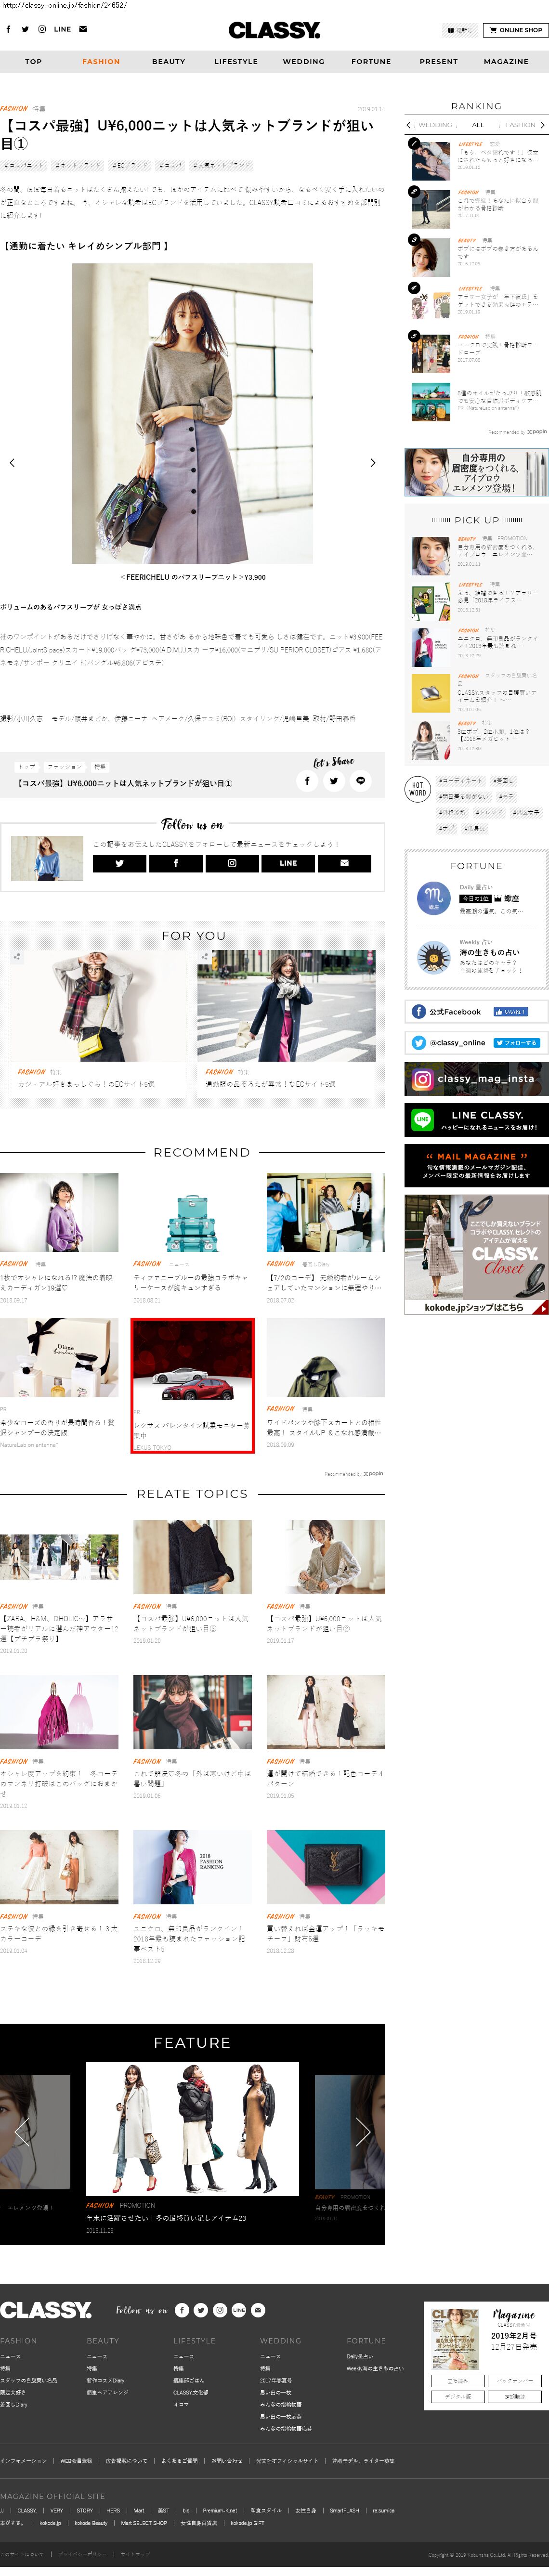The image size is (549, 2576).
Task: Open footer CLASSY. logo
Action: [x=46, y=2310]
